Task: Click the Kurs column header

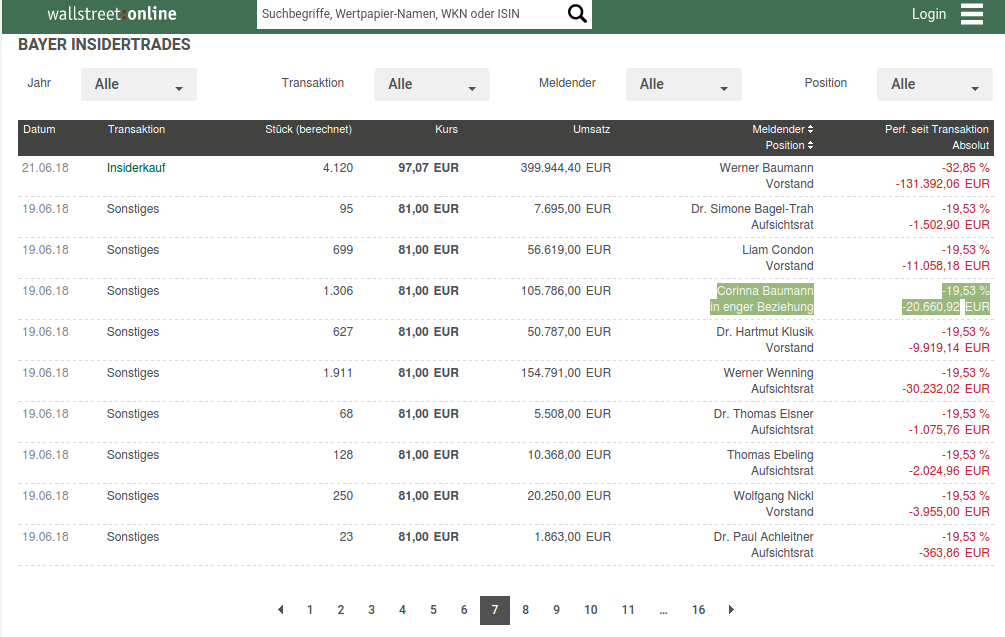Action: click(x=446, y=129)
